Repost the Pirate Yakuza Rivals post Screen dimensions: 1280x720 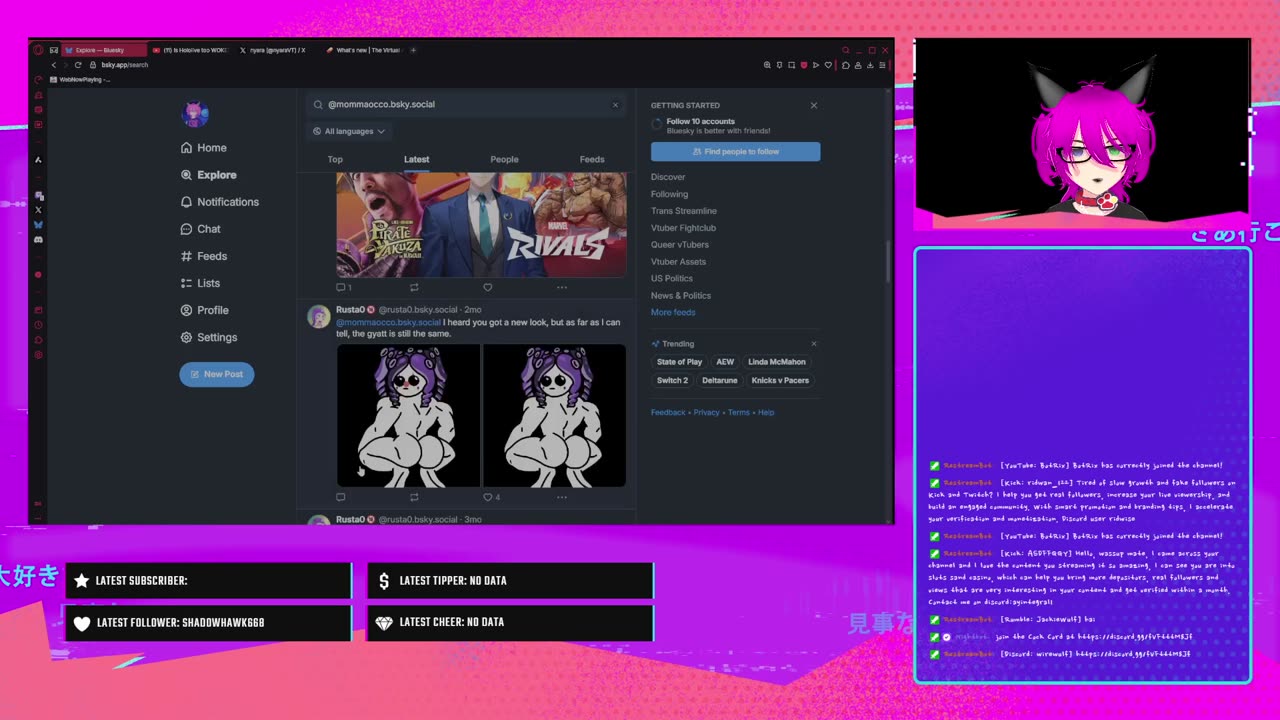(414, 287)
